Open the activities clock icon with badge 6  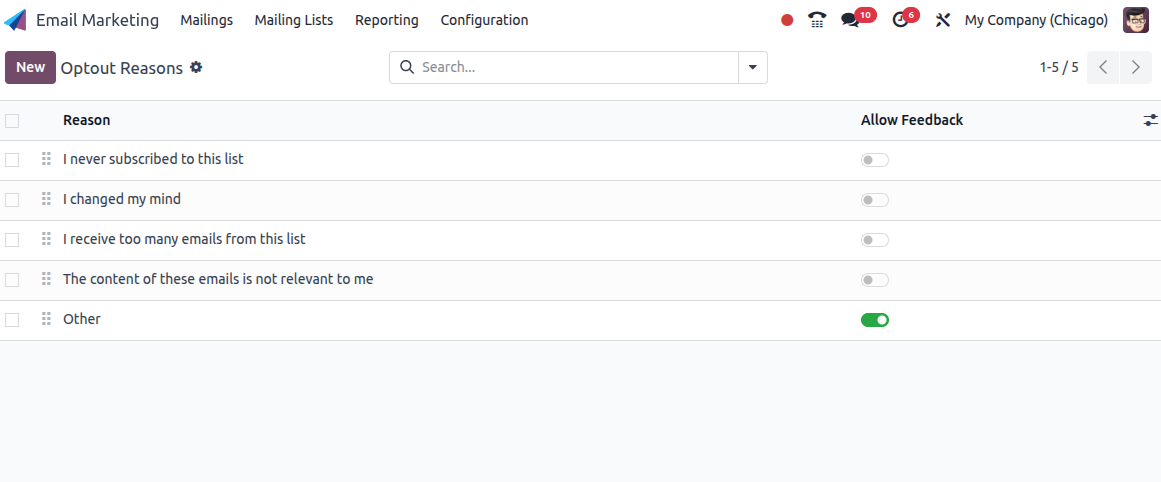click(x=900, y=20)
